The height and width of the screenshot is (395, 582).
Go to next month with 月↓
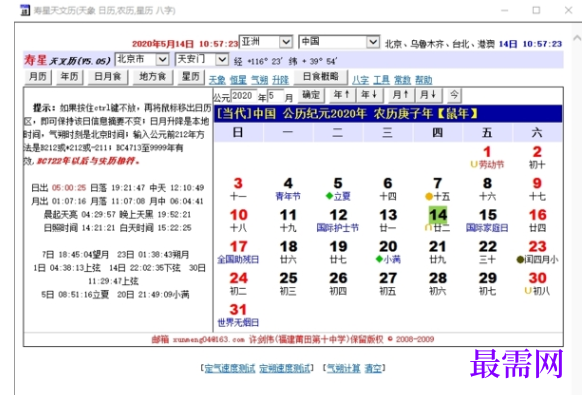[x=428, y=95]
